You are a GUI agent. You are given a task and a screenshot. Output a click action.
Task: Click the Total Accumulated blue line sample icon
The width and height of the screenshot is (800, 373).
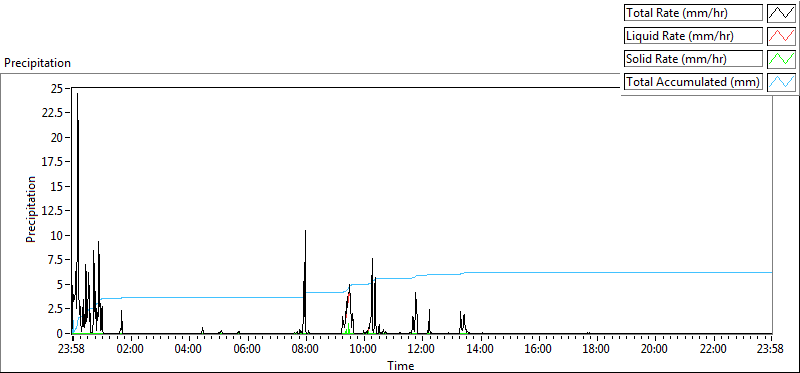[x=782, y=81]
